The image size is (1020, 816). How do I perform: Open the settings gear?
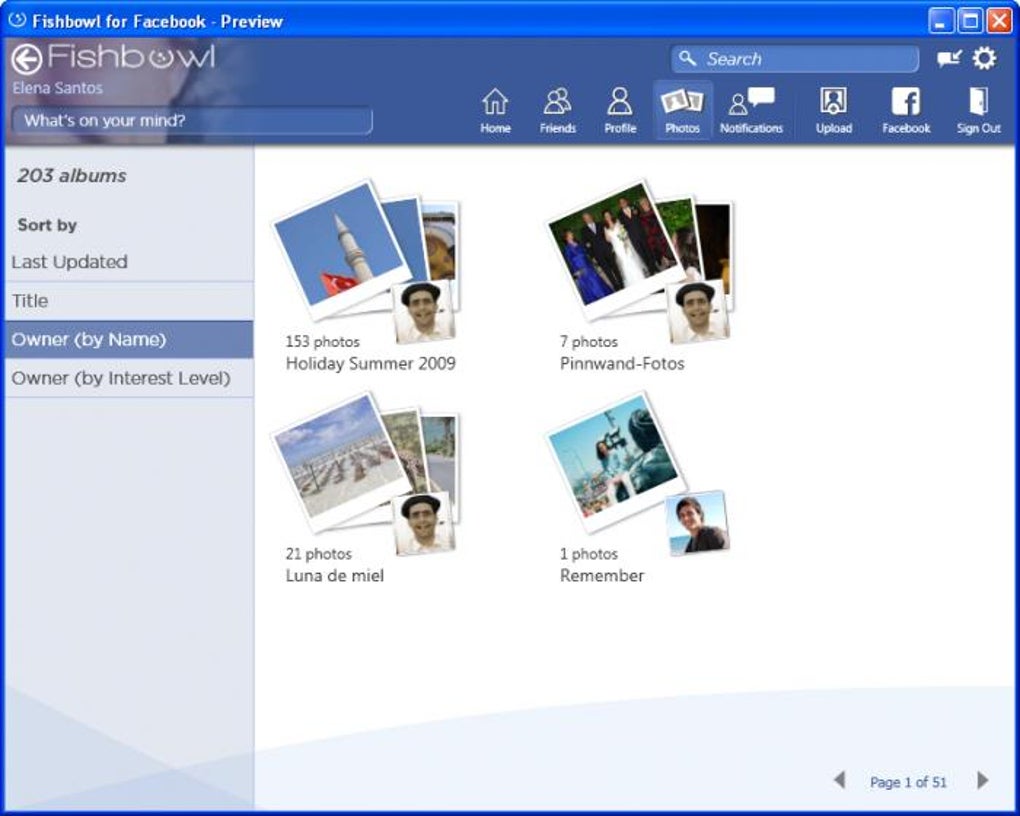[984, 59]
